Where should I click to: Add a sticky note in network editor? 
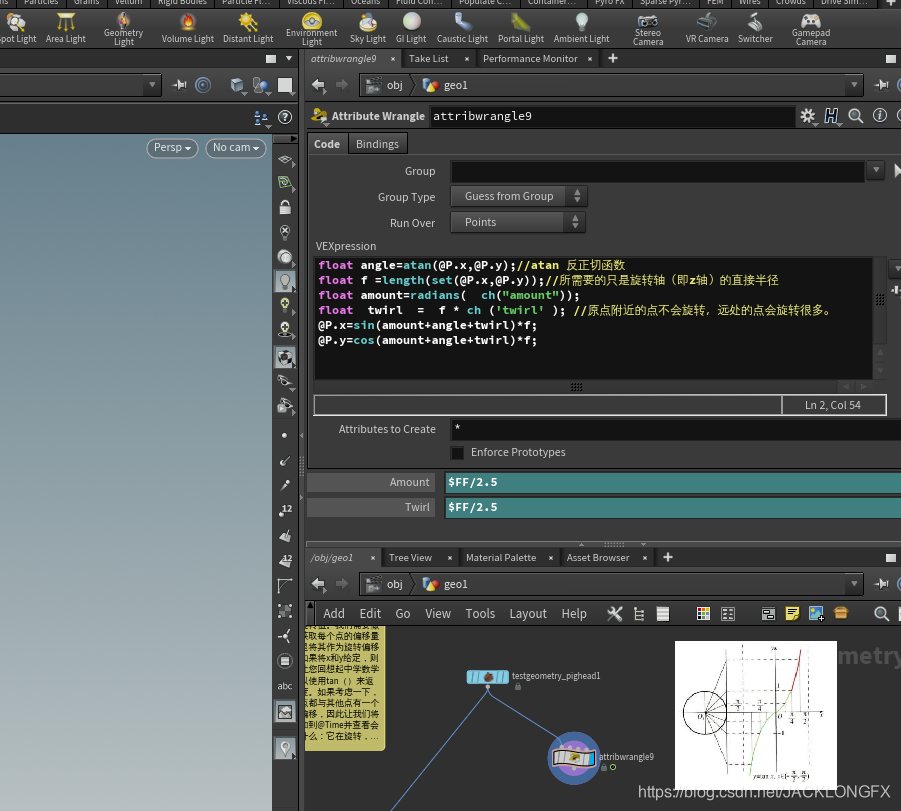point(792,614)
